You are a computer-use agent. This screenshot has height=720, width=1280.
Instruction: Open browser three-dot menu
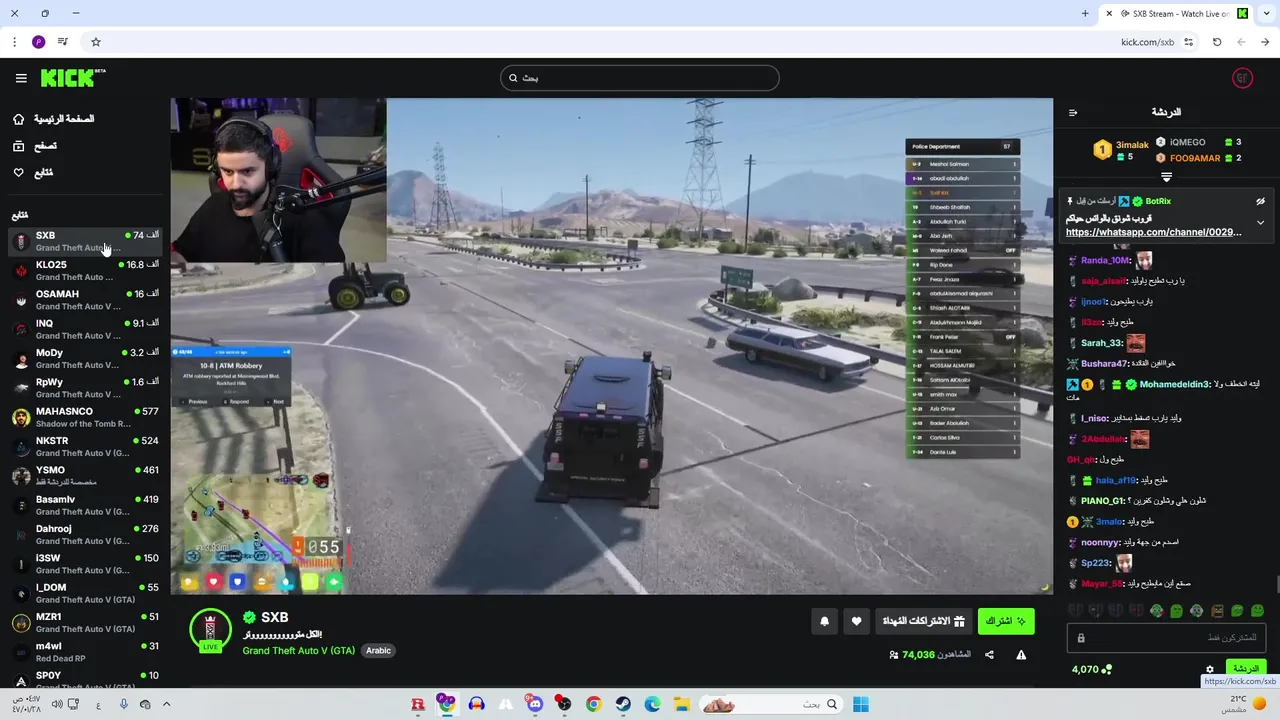click(x=14, y=42)
